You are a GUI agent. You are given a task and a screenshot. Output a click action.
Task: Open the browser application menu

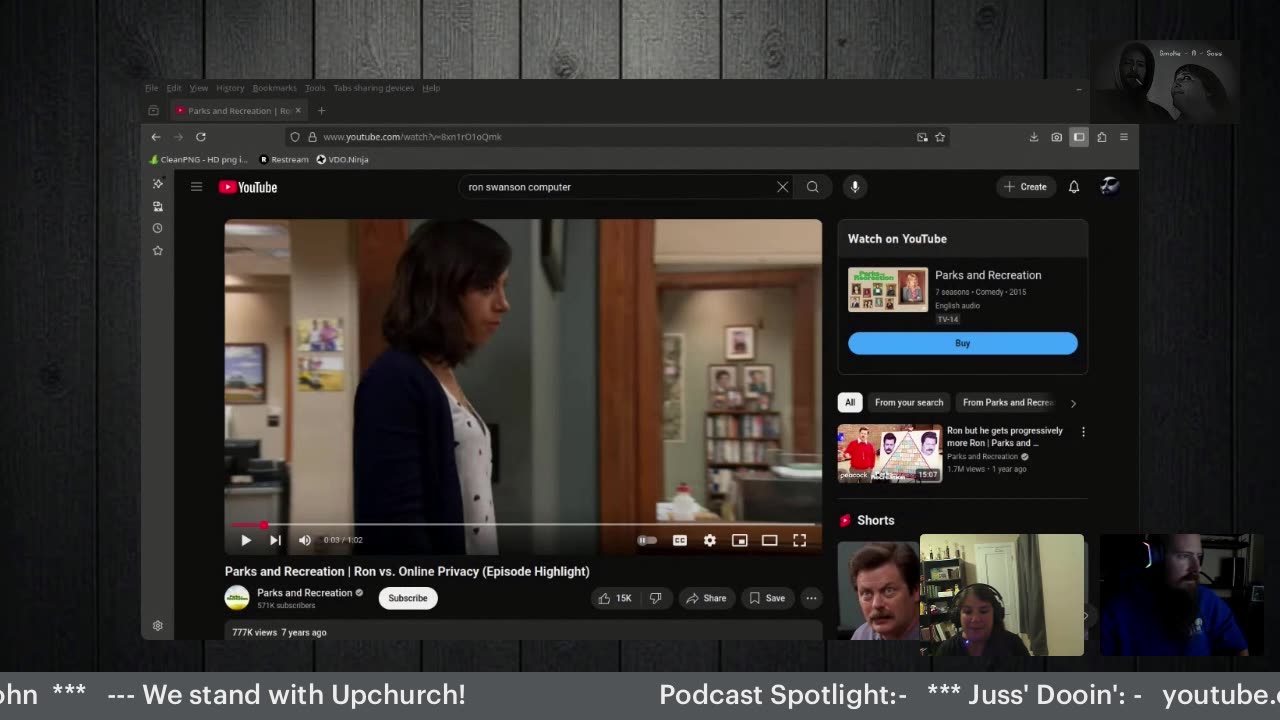coord(1124,137)
